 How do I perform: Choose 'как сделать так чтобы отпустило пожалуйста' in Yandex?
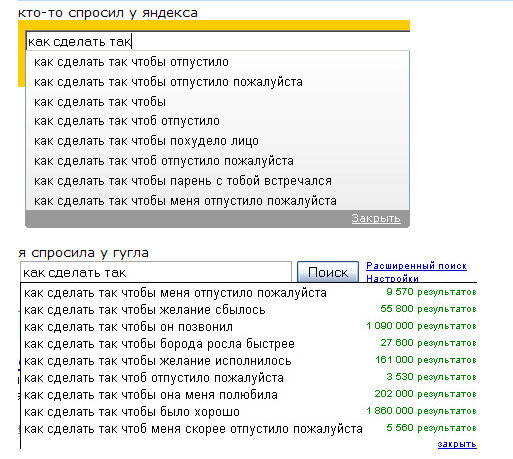click(x=218, y=82)
